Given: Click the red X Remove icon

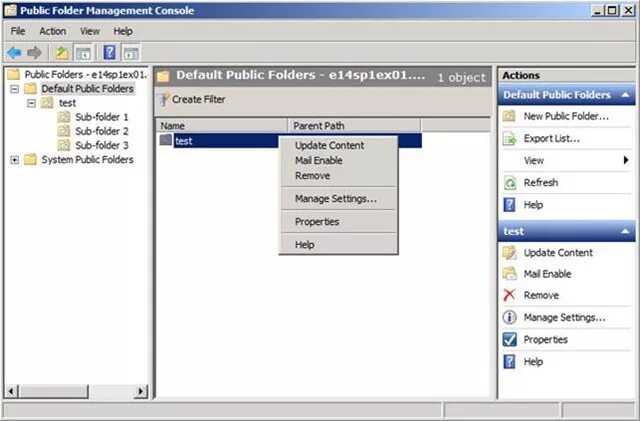Looking at the screenshot, I should pos(509,295).
